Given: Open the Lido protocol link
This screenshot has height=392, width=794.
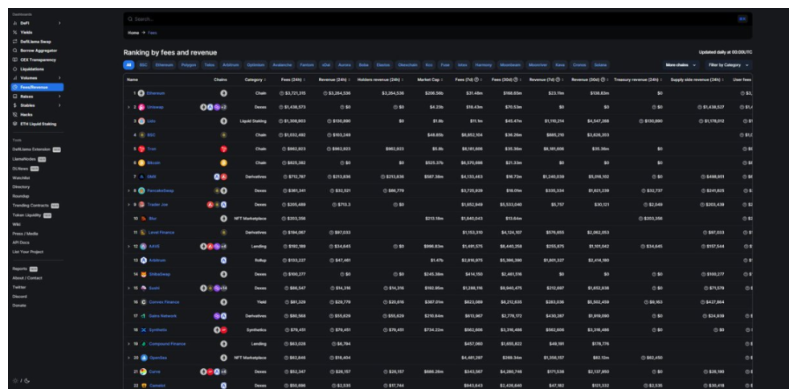Looking at the screenshot, I should (x=151, y=121).
